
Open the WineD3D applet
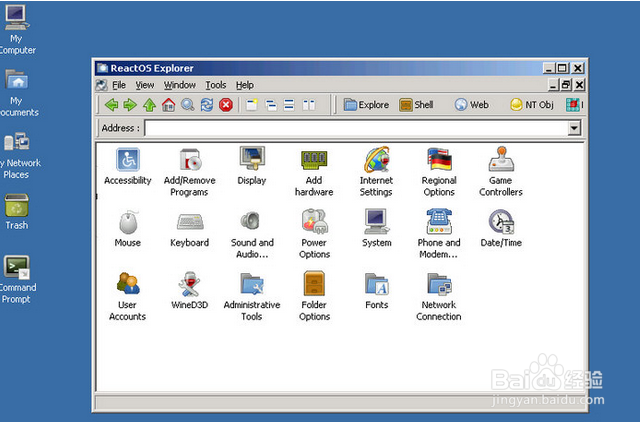[189, 291]
